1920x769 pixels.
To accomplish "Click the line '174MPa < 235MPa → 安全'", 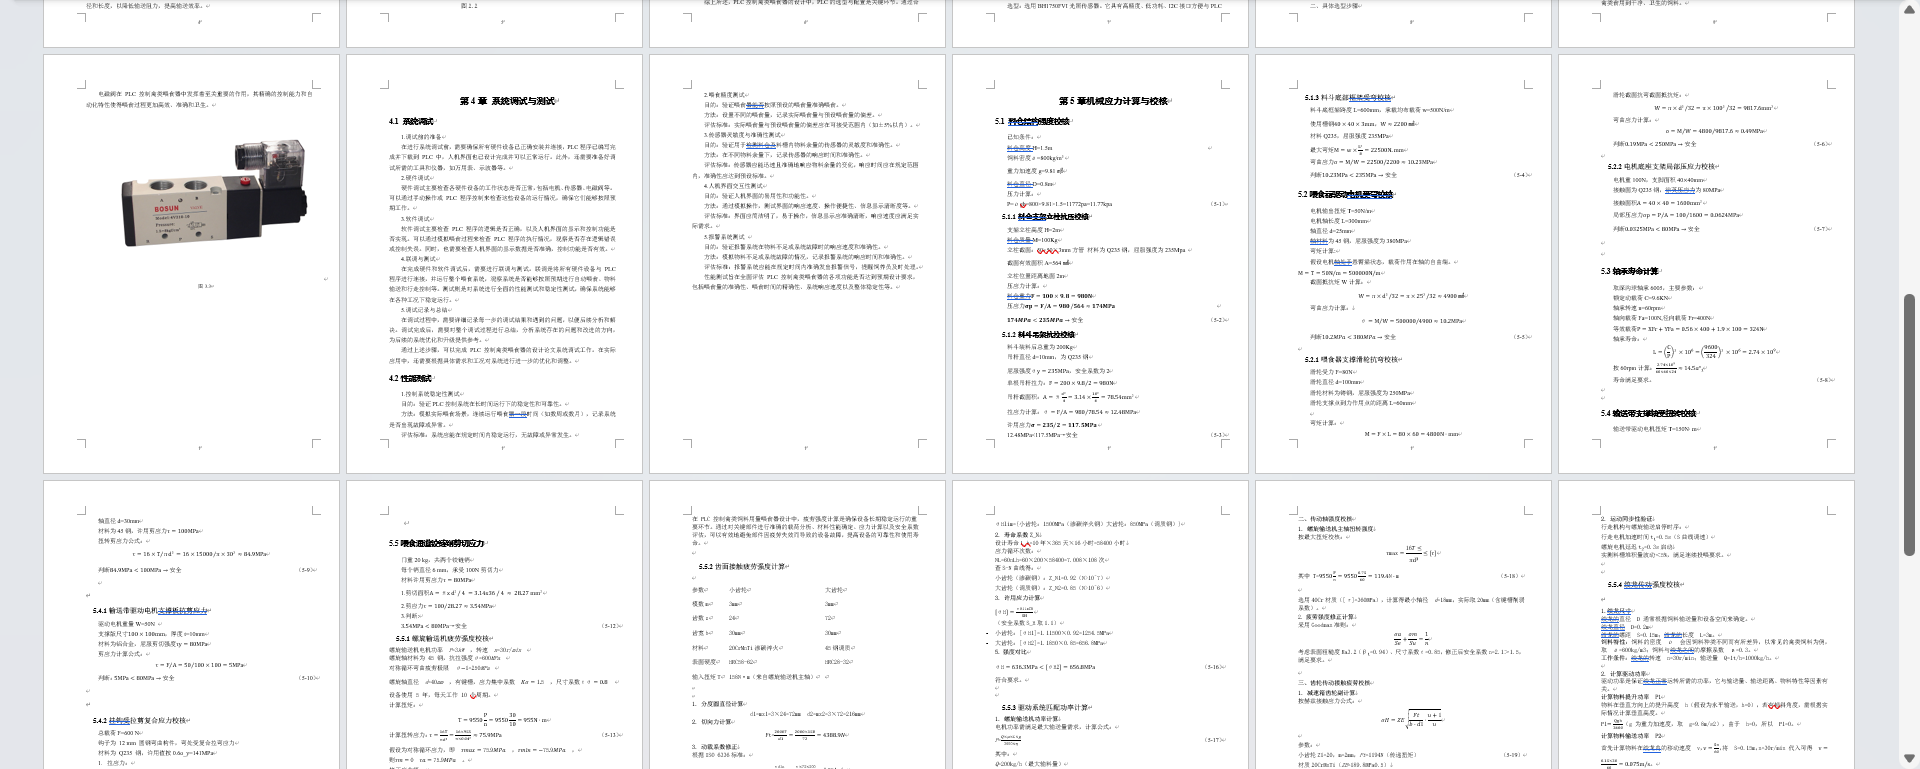I will coord(1046,320).
